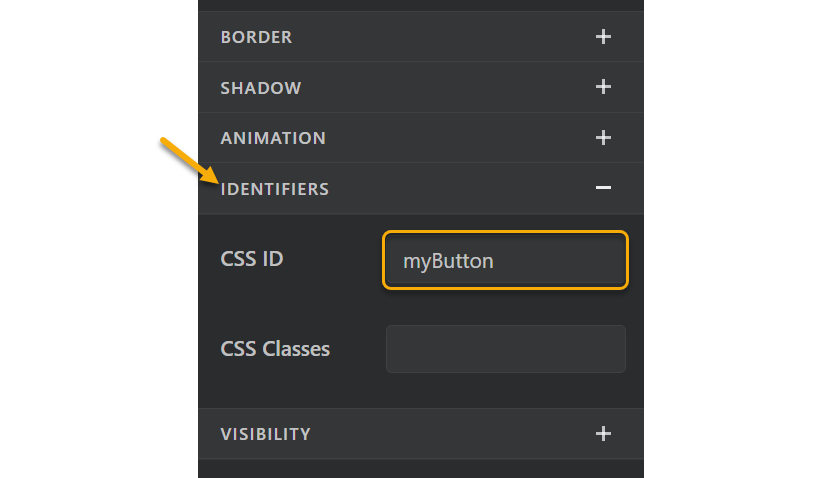This screenshot has width=831, height=478.
Task: Click the empty space right of the BORDER label
Action: point(440,37)
